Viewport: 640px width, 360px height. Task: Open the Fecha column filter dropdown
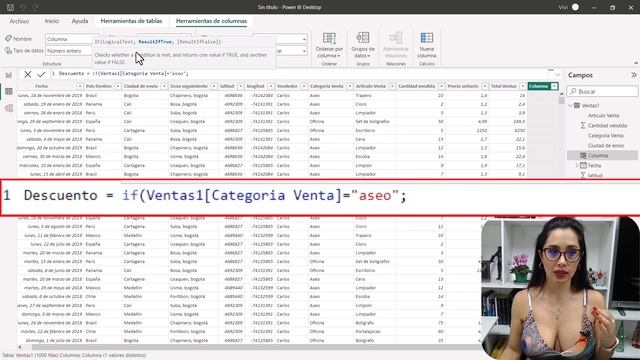tap(80, 86)
